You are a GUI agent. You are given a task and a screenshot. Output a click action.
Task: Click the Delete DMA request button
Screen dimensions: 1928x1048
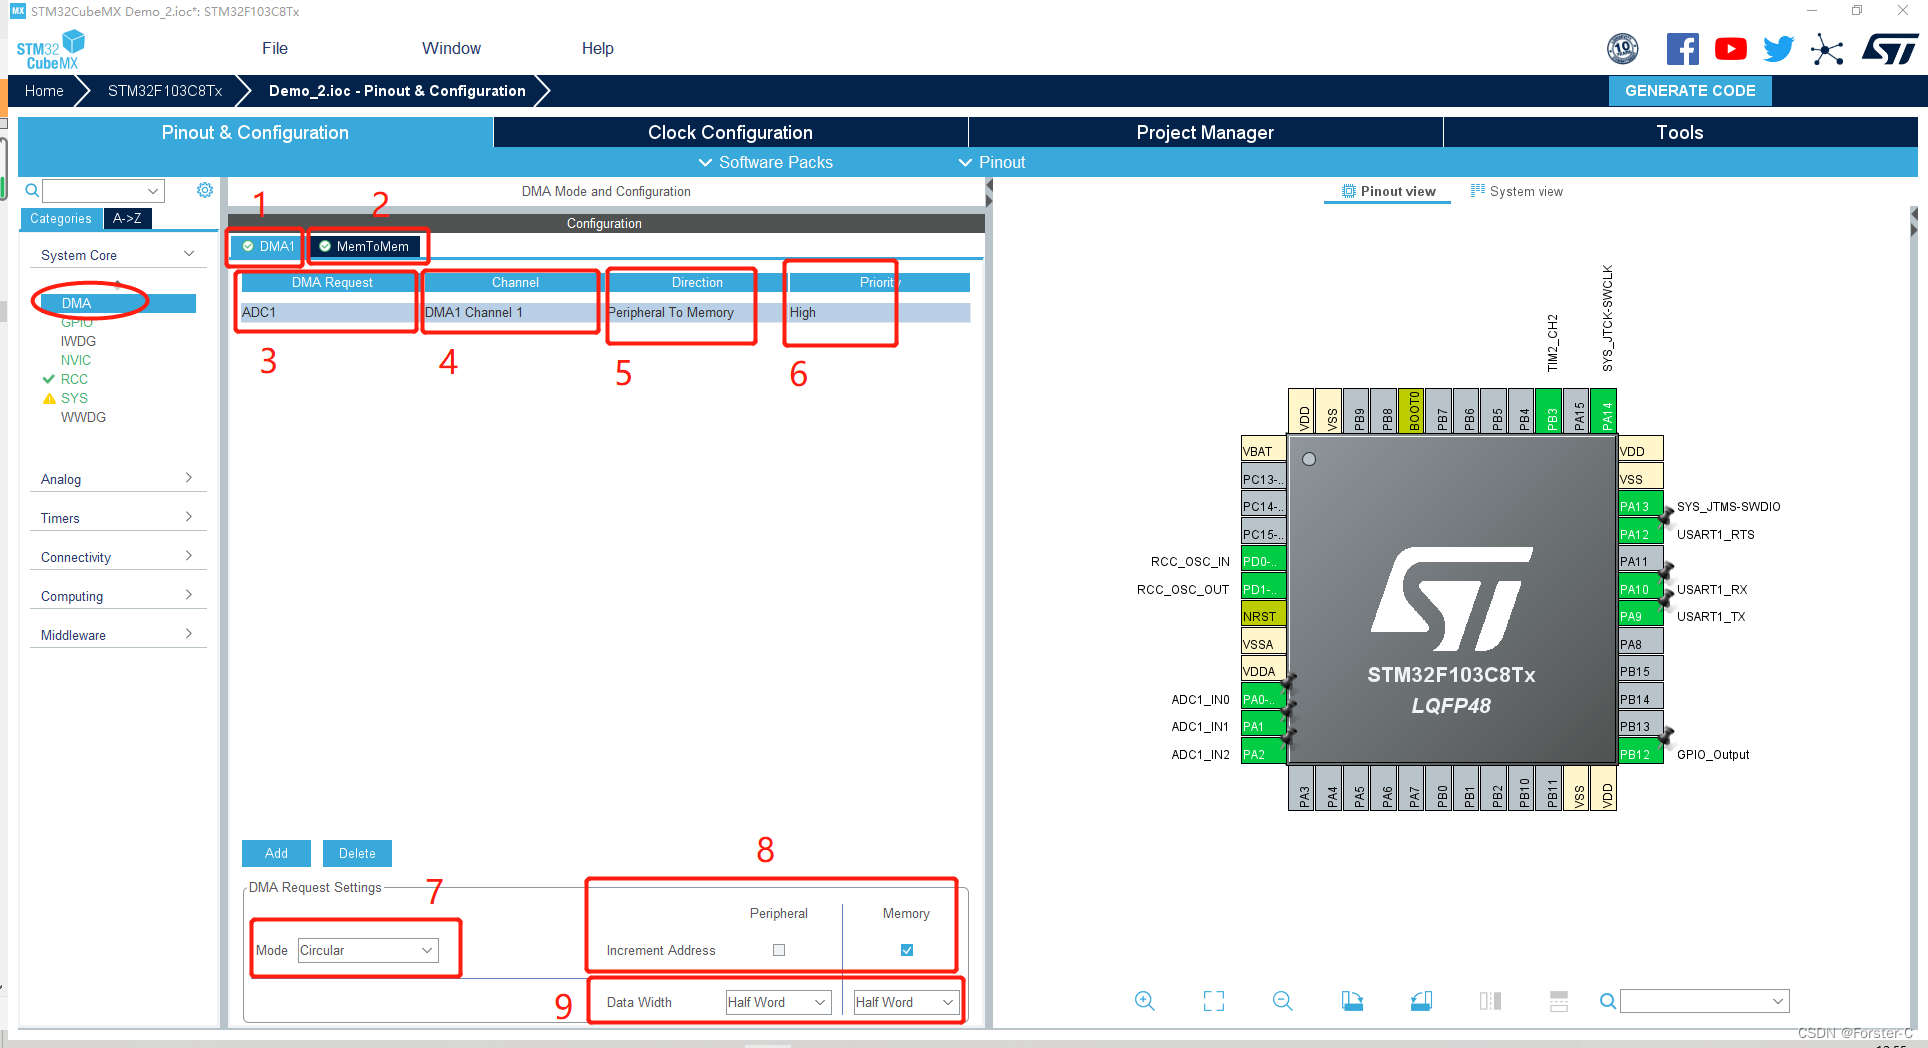(357, 853)
